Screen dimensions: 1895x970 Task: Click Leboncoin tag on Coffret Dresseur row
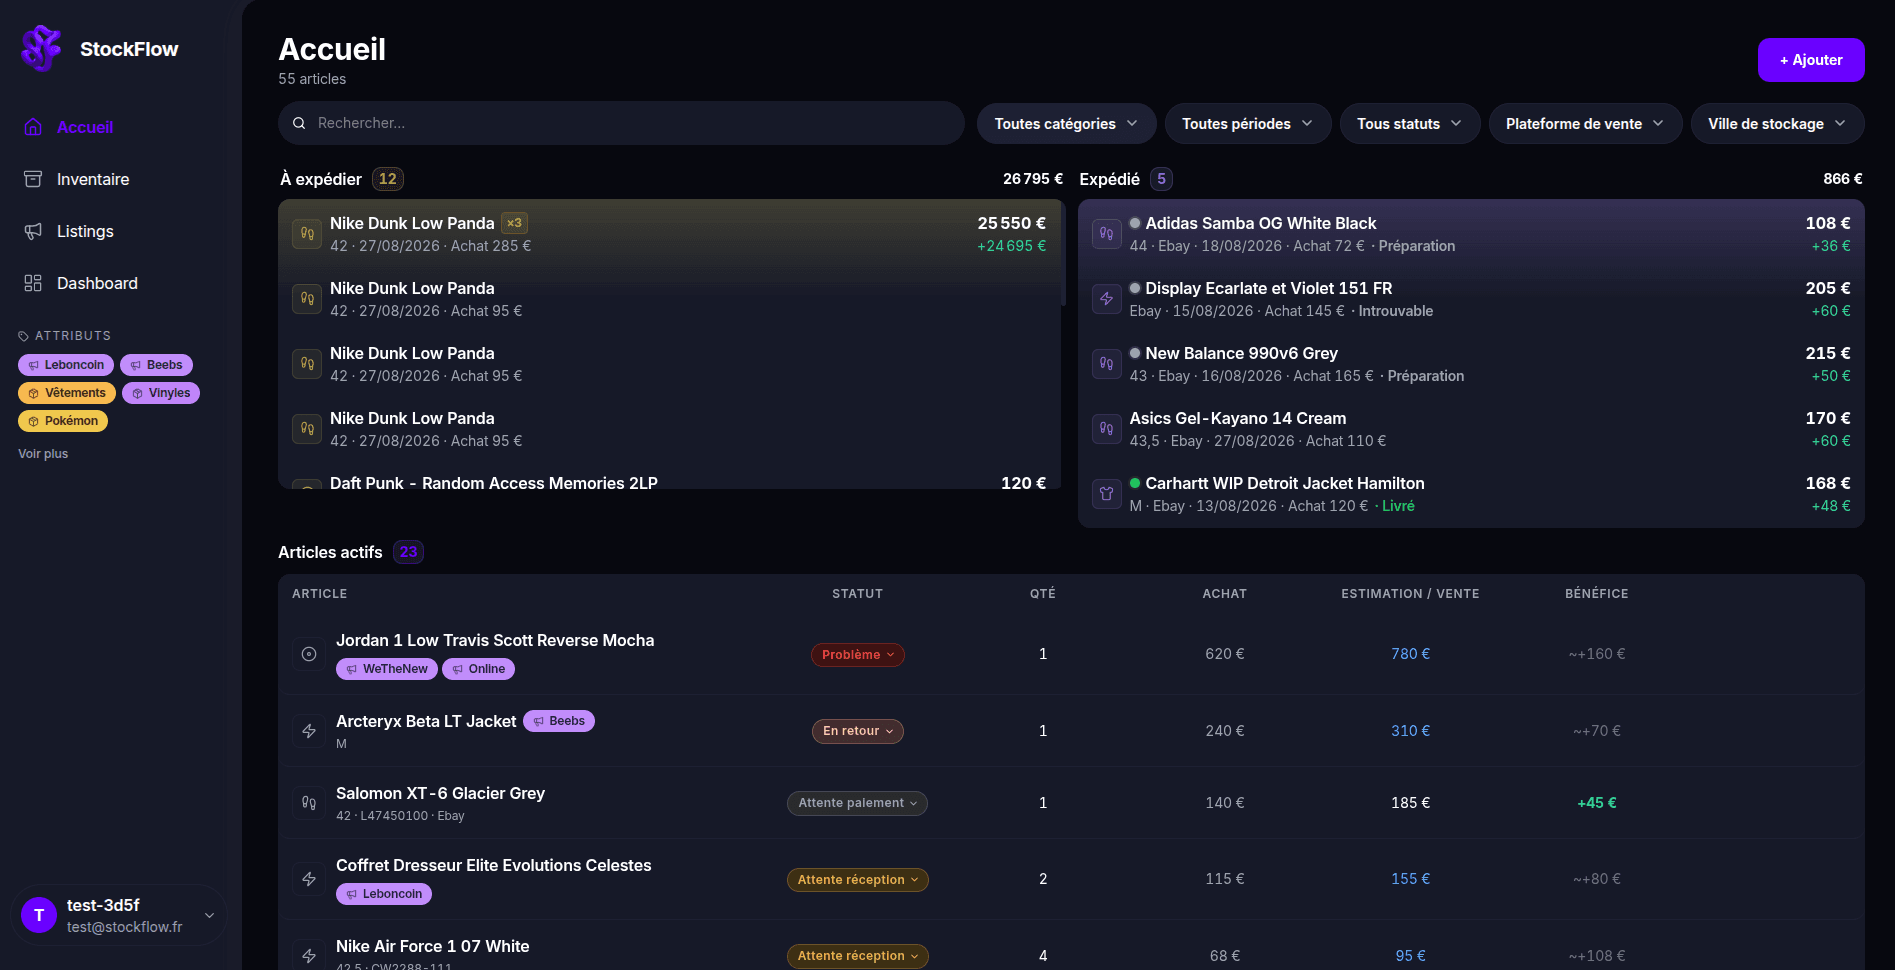point(384,894)
